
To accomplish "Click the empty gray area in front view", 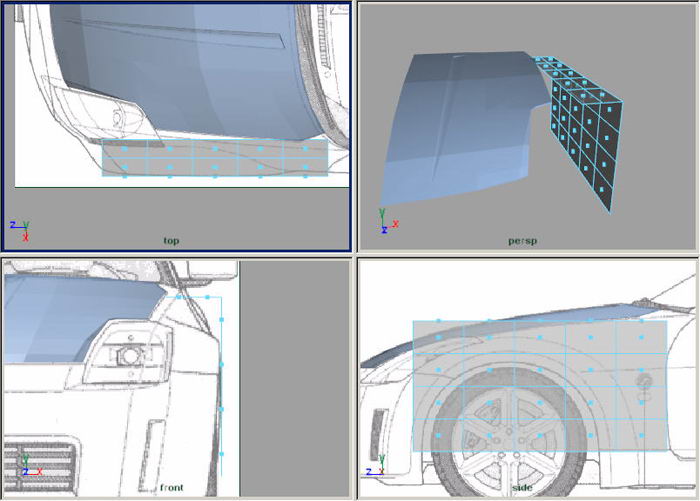I will click(292, 380).
